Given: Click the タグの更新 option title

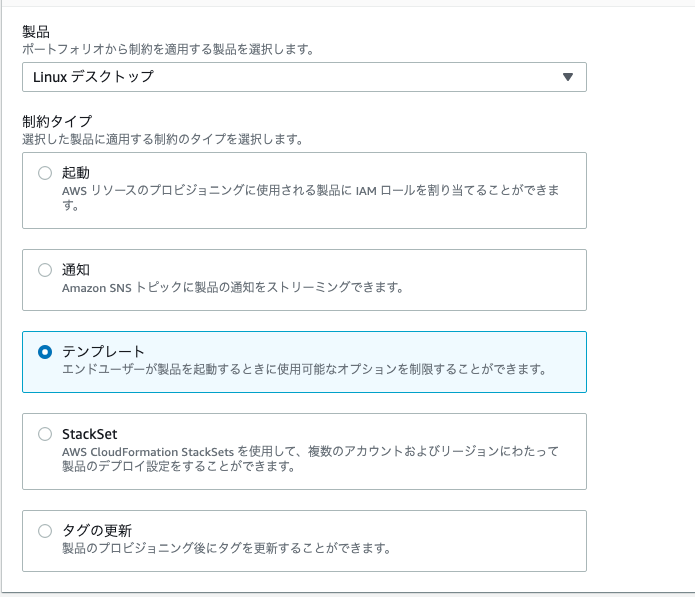Looking at the screenshot, I should coord(97,531).
